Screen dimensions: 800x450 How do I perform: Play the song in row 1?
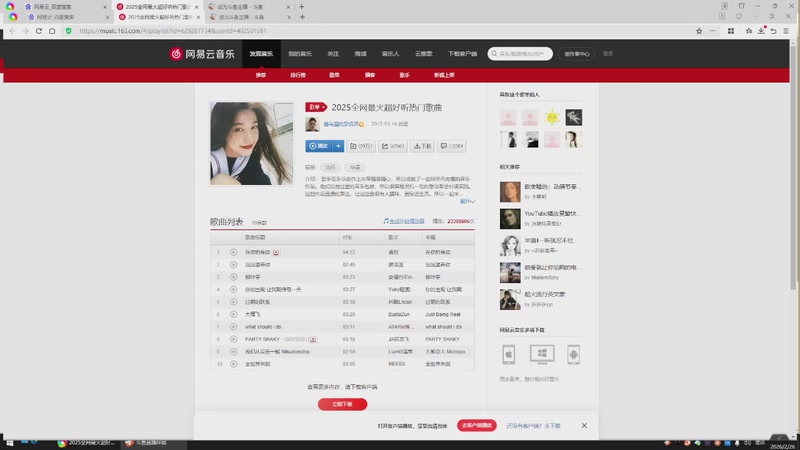[x=233, y=252]
